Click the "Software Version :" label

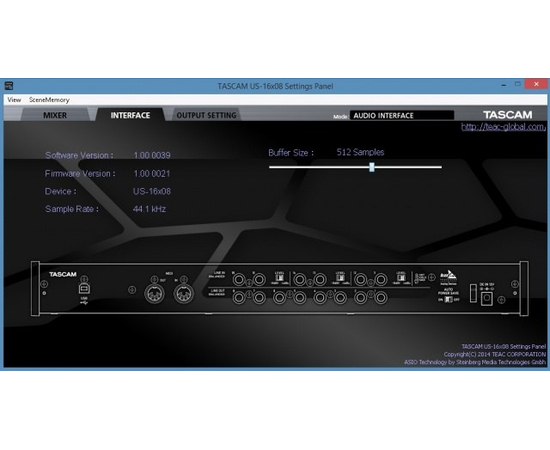[79, 155]
